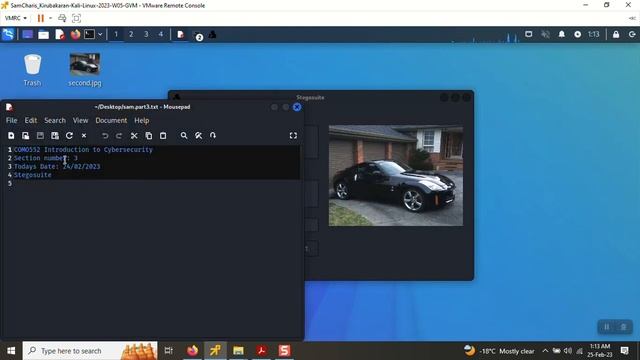640x360 pixels.
Task: Enter VMware full screen mode
Action: pyautogui.click(x=76, y=18)
